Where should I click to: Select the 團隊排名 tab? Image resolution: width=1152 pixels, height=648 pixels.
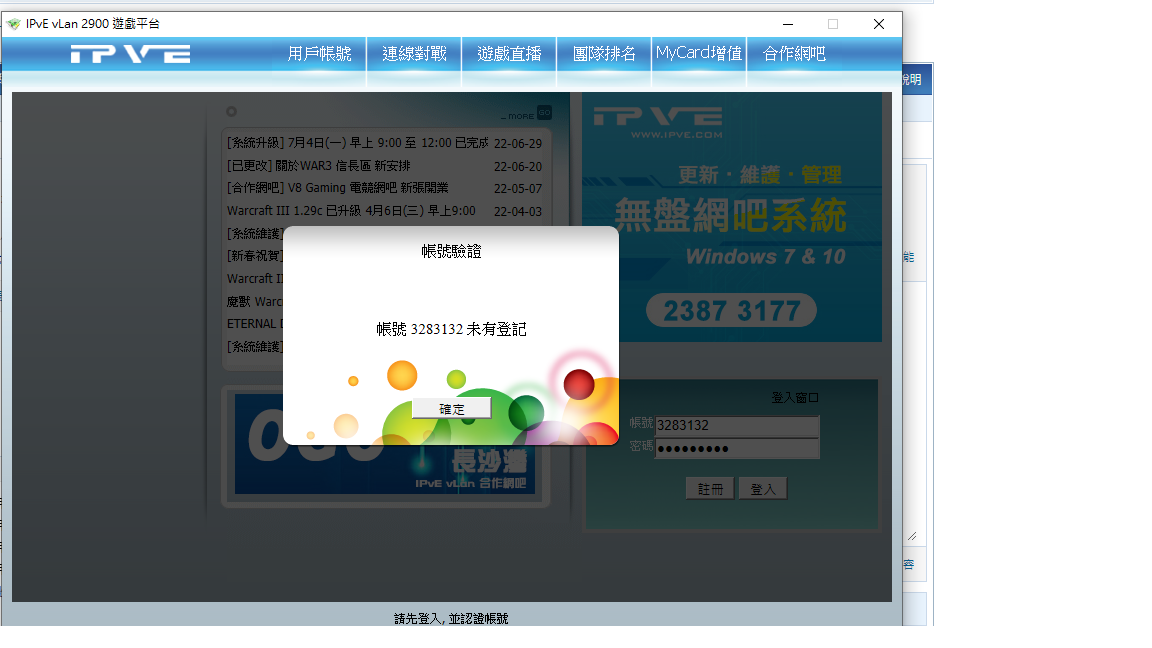[x=604, y=54]
